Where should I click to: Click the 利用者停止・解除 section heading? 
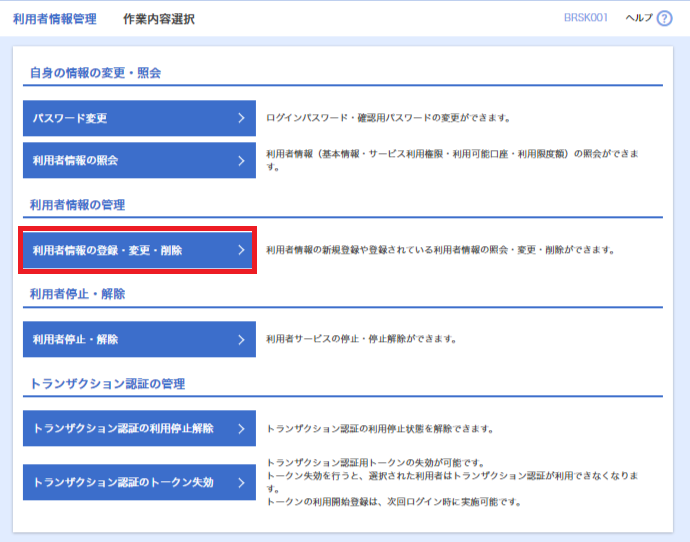pyautogui.click(x=77, y=294)
